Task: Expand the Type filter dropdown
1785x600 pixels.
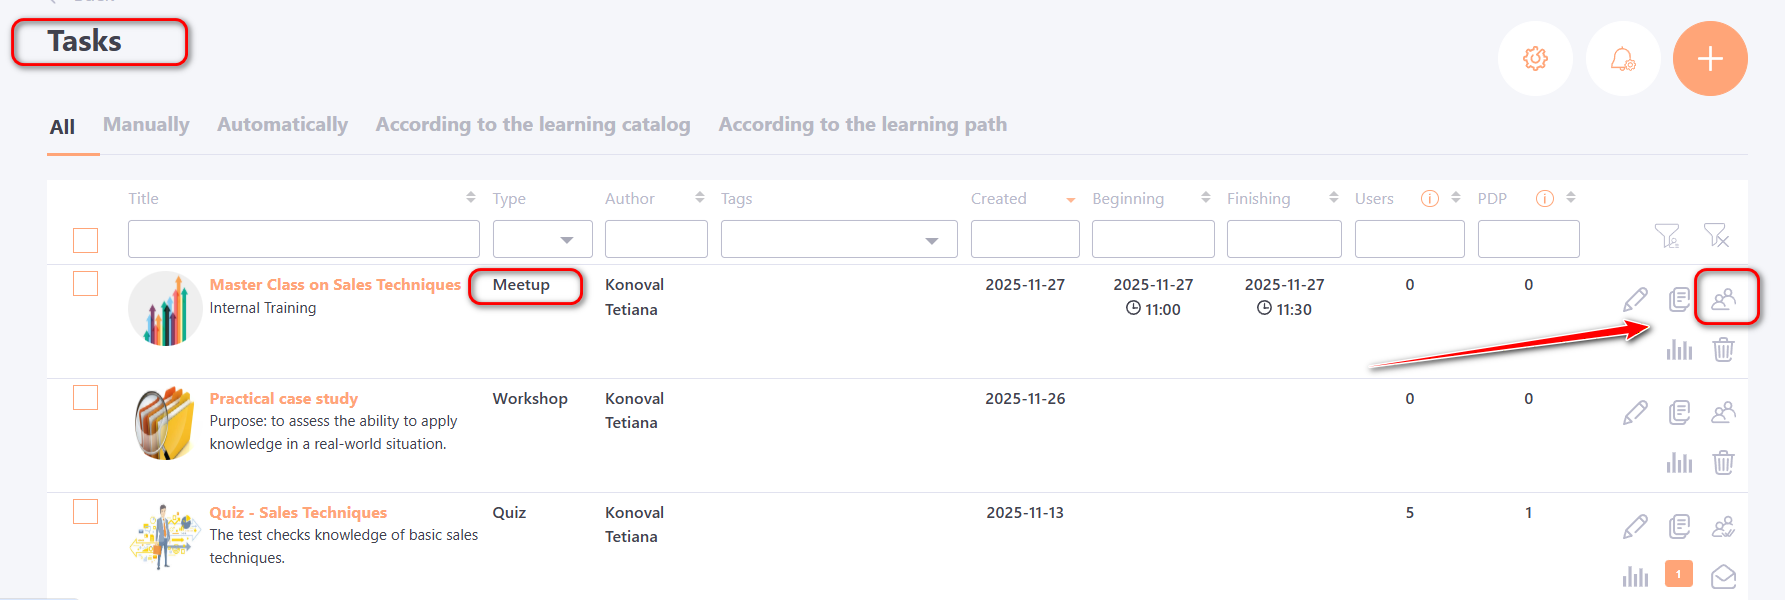Action: pos(543,240)
